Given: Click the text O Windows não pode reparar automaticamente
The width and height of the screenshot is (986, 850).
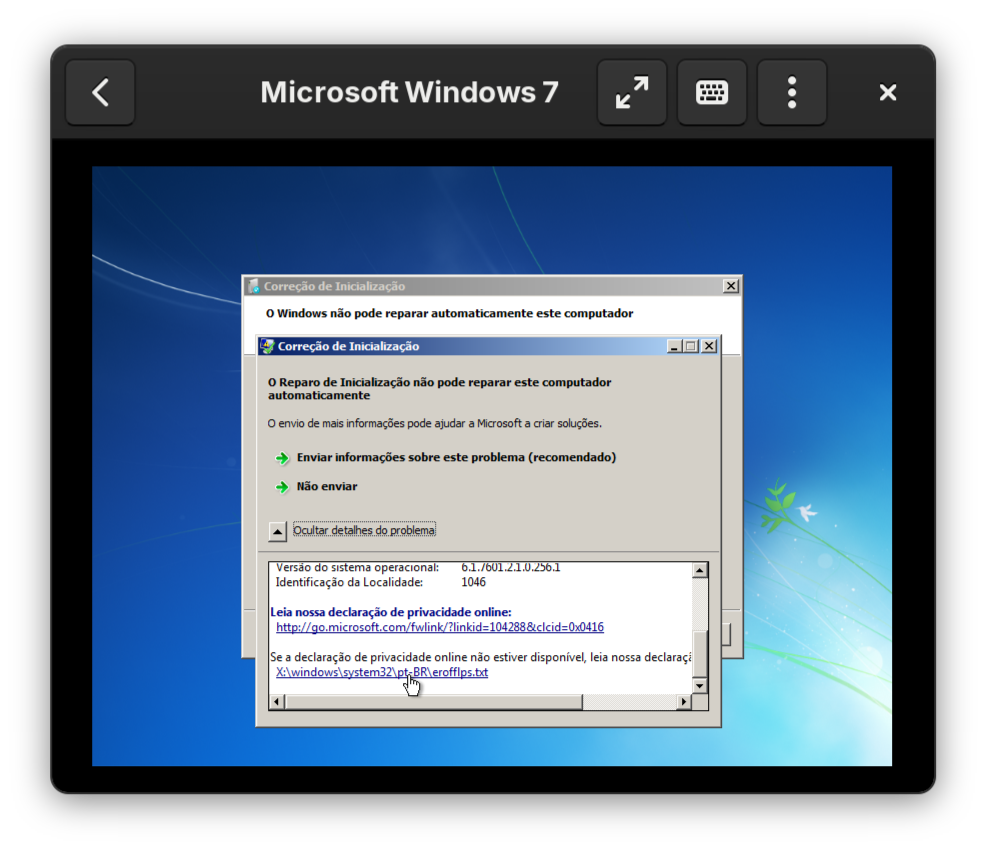Looking at the screenshot, I should coord(449,313).
